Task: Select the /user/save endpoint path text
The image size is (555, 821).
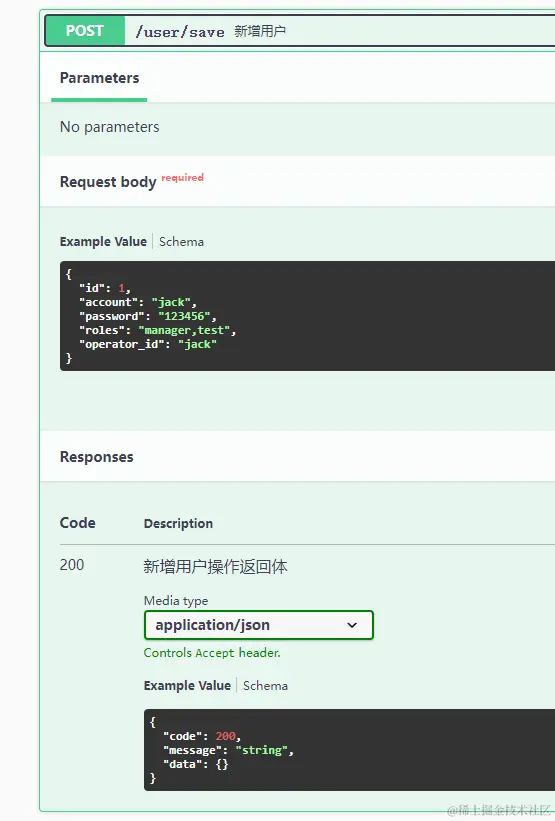Action: point(180,32)
